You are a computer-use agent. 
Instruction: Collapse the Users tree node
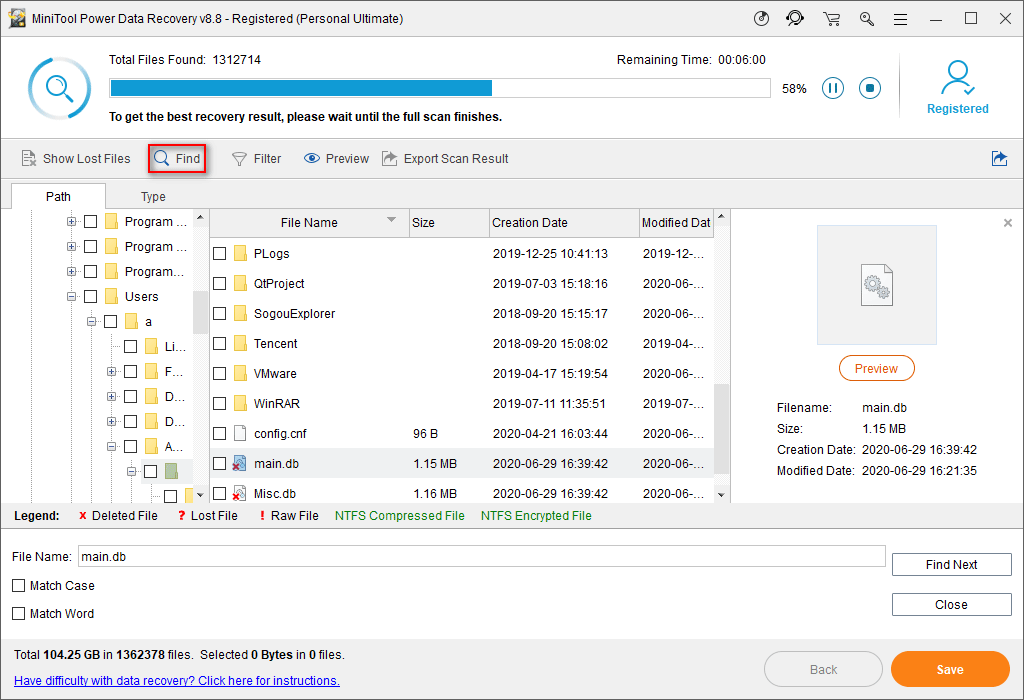(x=71, y=296)
